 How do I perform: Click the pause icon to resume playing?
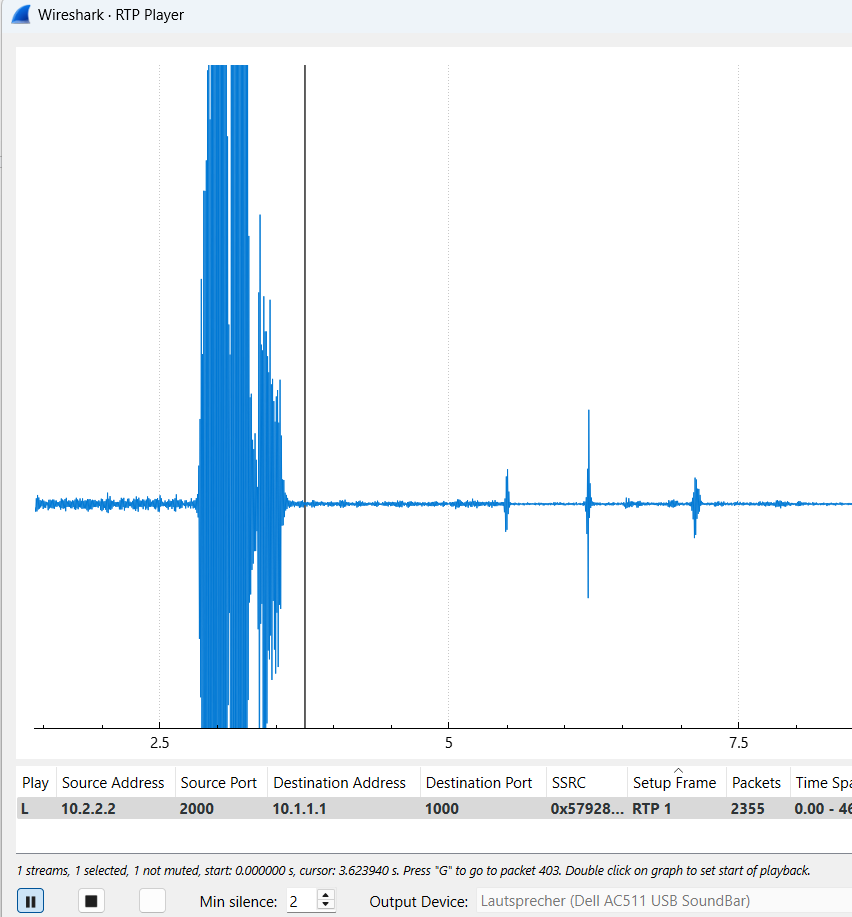pos(30,900)
